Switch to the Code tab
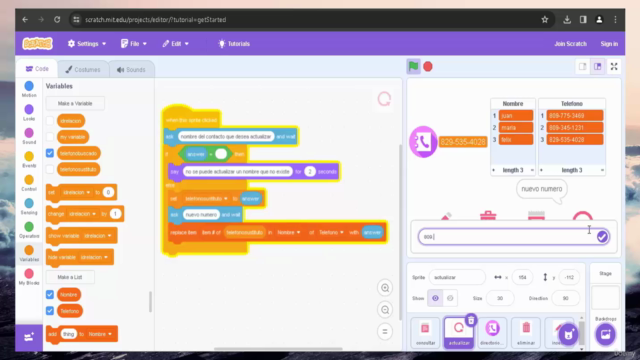This screenshot has width=640, height=360. coord(37,69)
